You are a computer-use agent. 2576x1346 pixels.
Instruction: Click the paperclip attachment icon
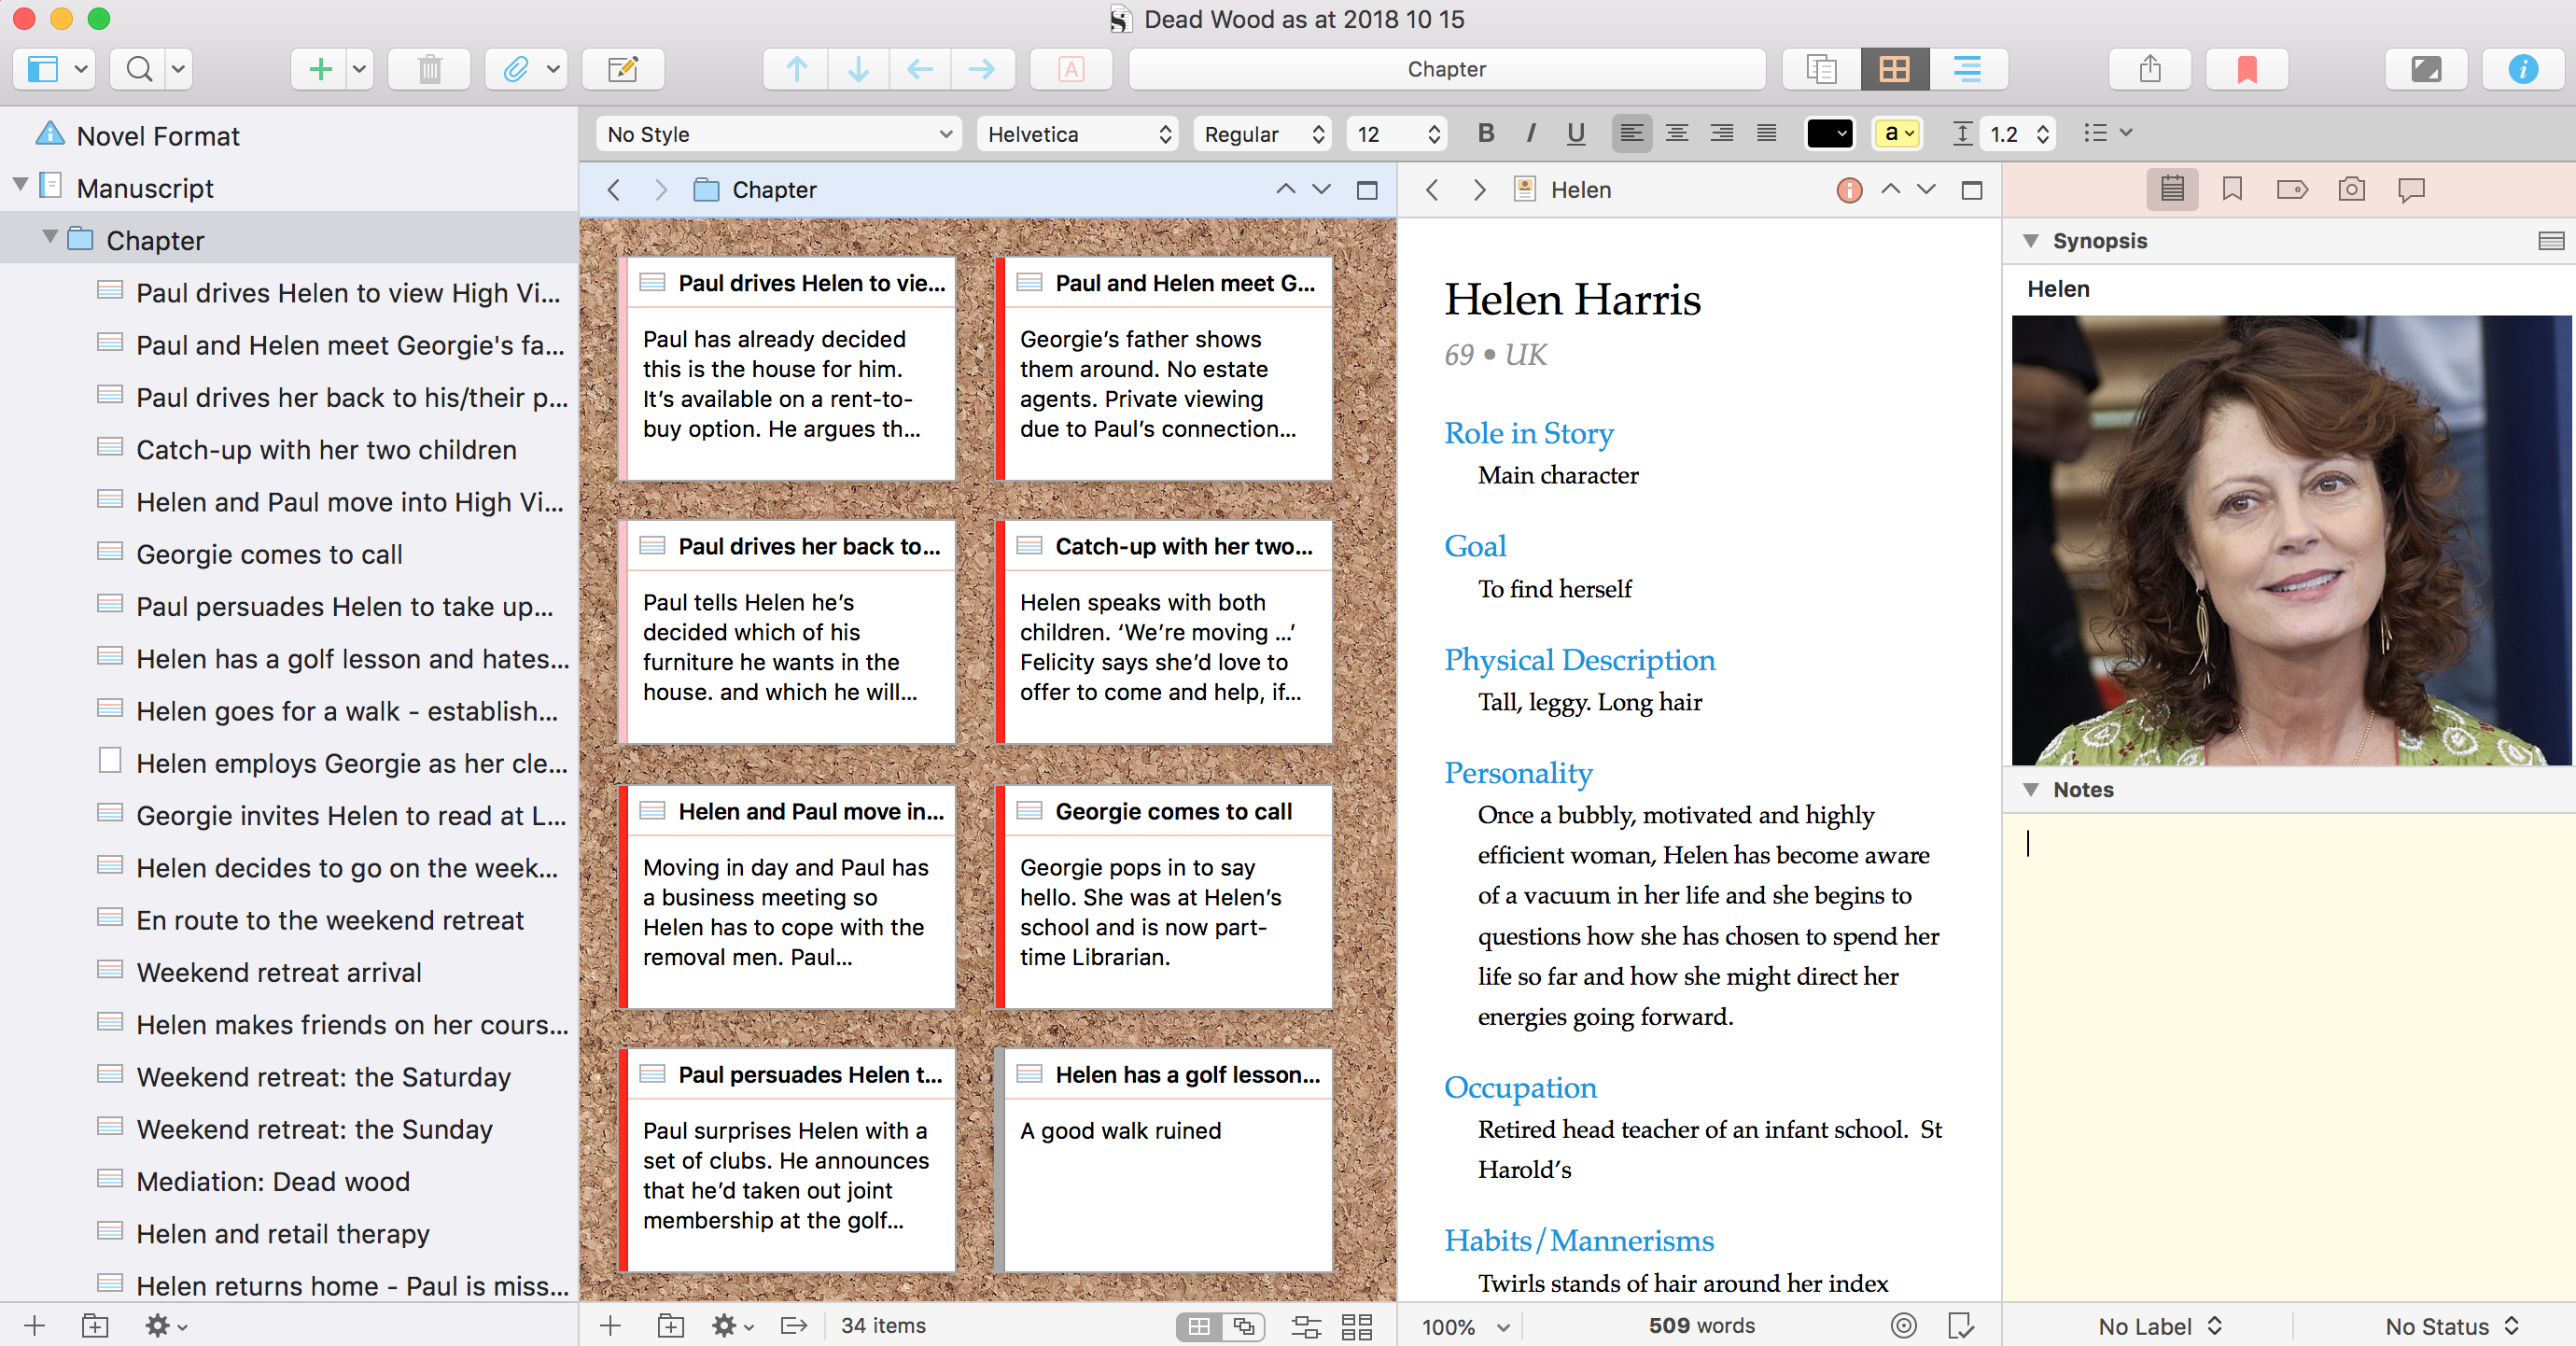point(516,69)
